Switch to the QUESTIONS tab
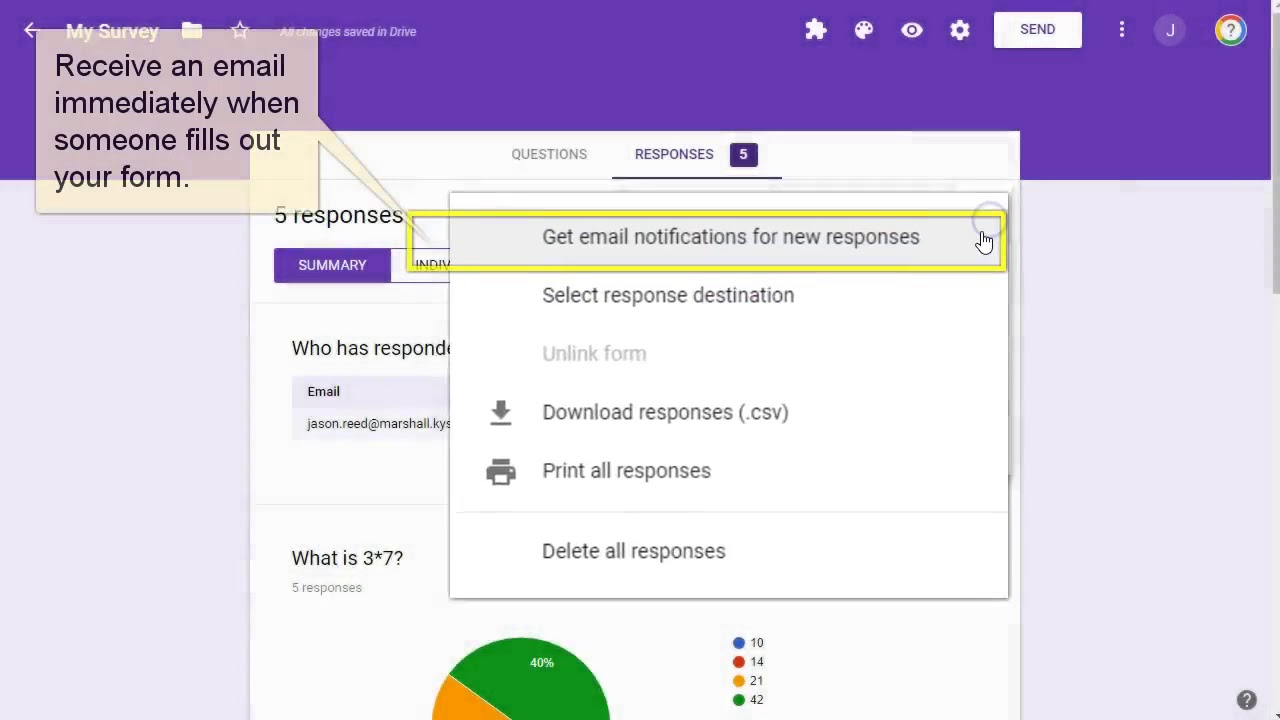 (549, 154)
